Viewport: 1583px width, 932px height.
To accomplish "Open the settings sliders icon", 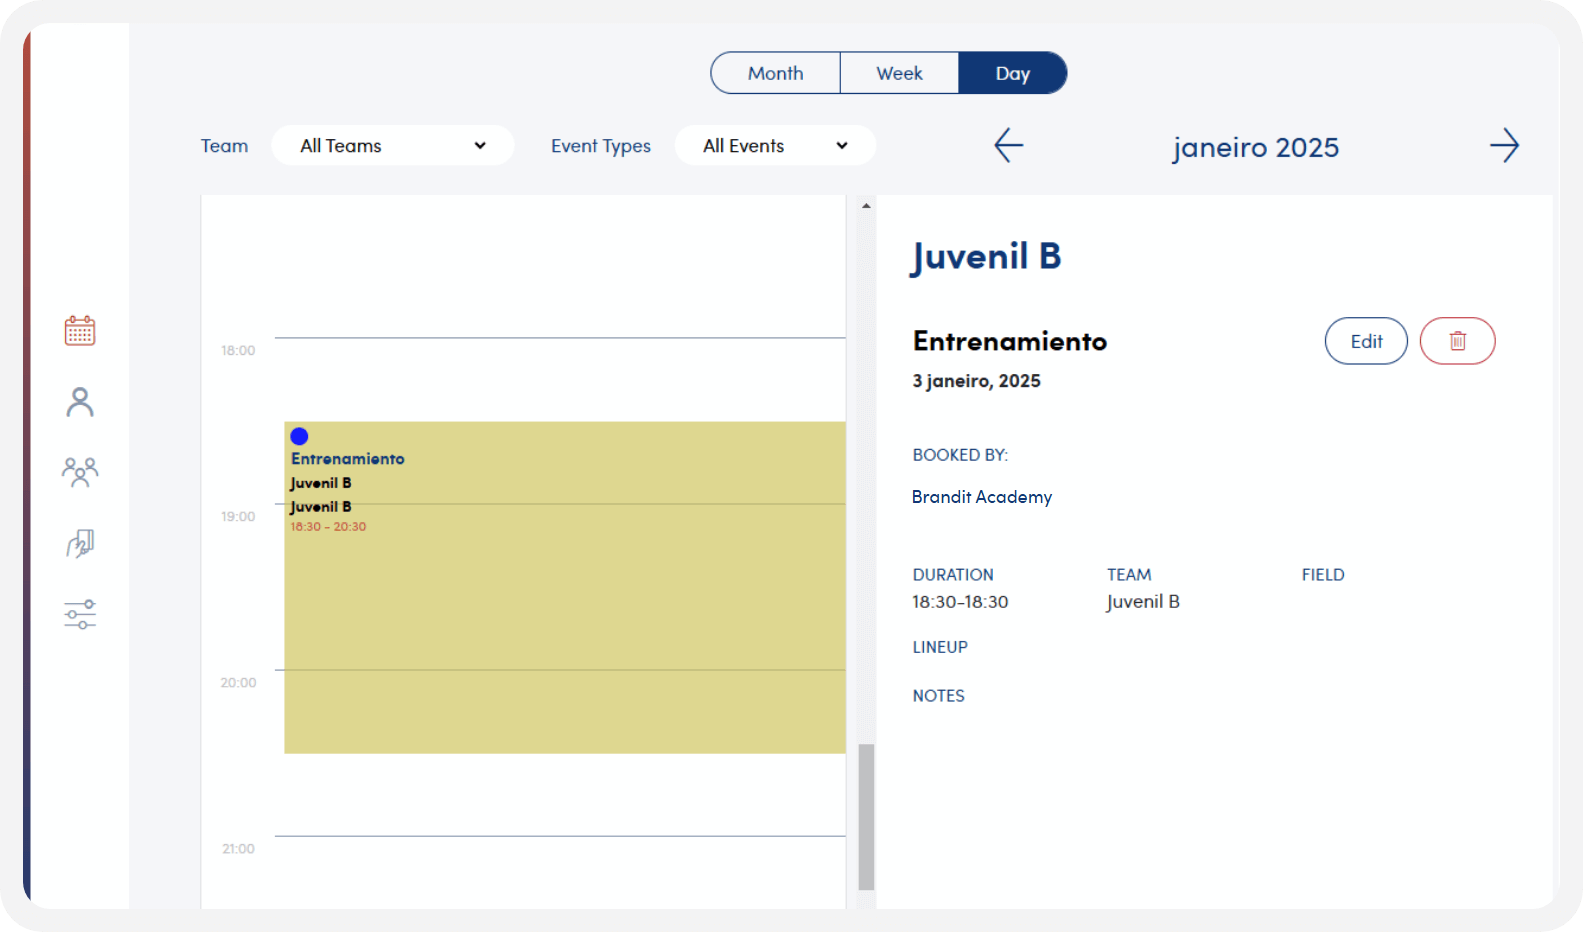I will [80, 614].
